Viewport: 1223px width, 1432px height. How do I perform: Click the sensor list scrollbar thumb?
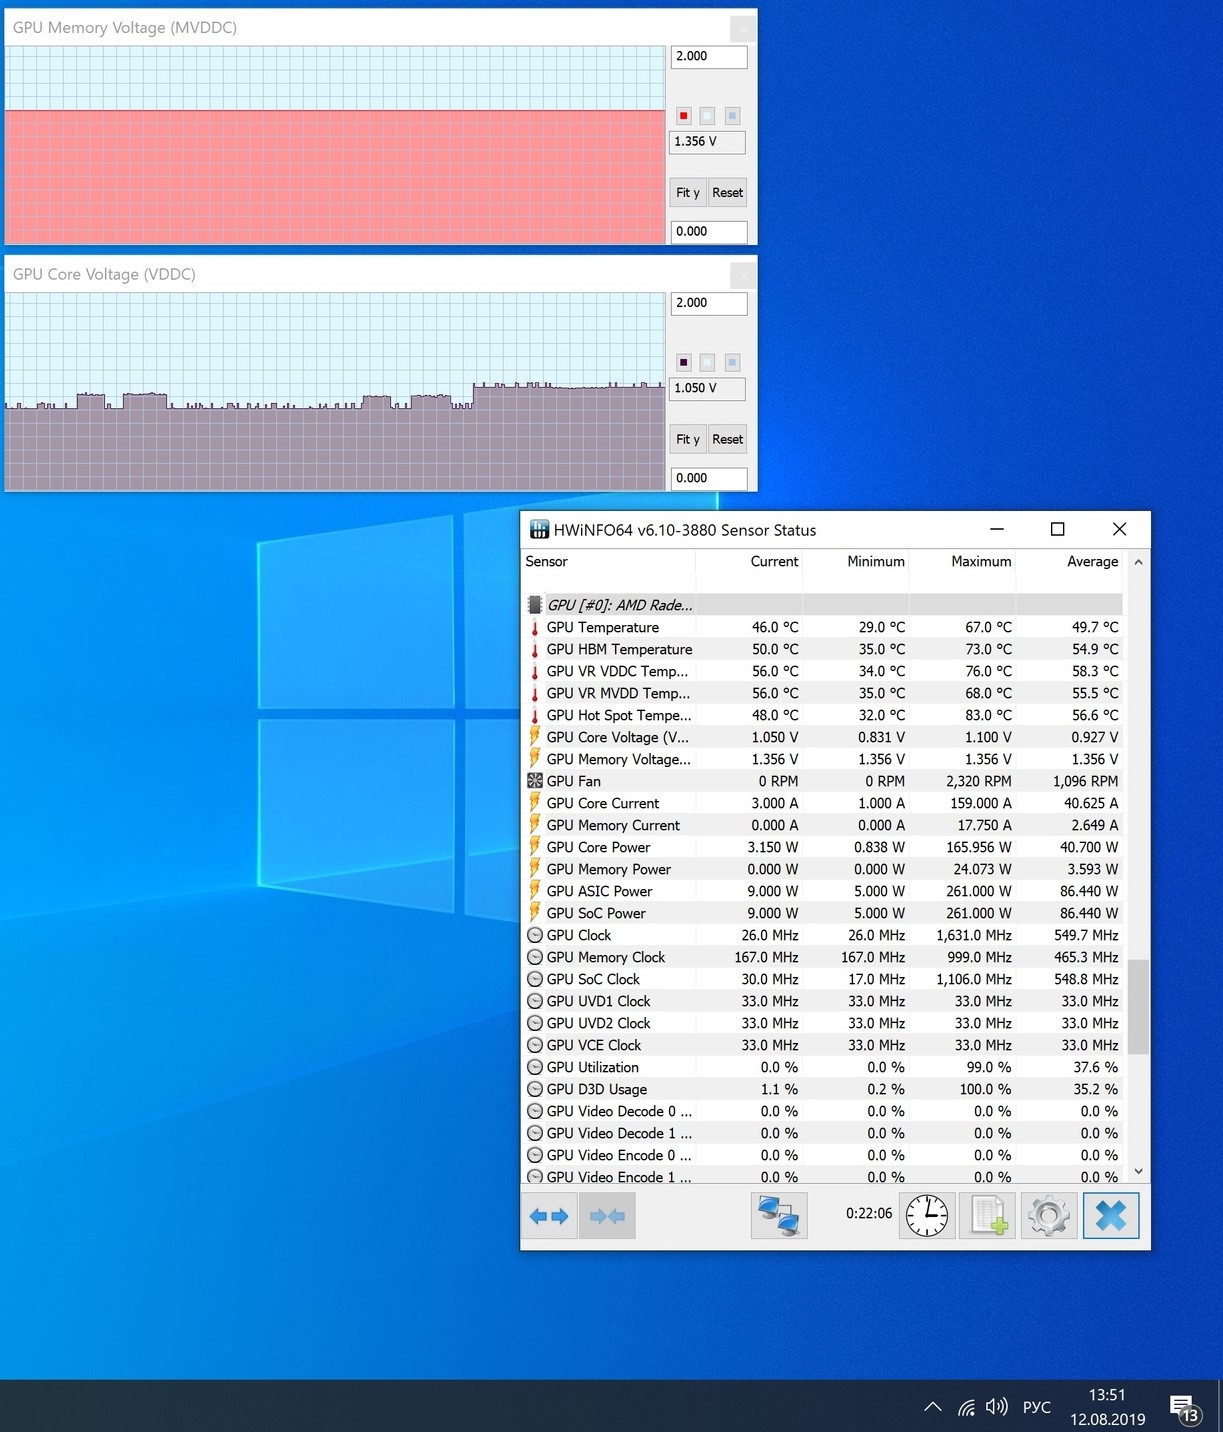pos(1138,1006)
